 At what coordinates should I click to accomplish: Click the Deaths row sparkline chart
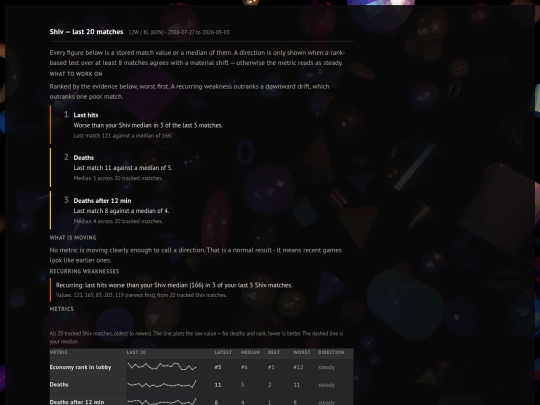162,384
